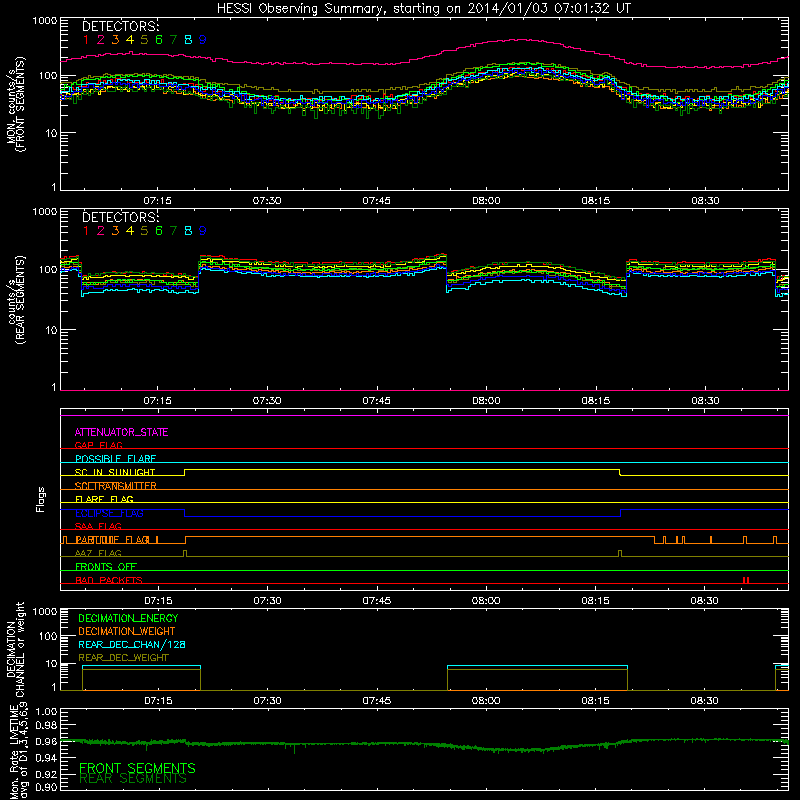
Task: Click the counts/s (REAR SEGMENTS) axis title
Action: click(x=16, y=301)
